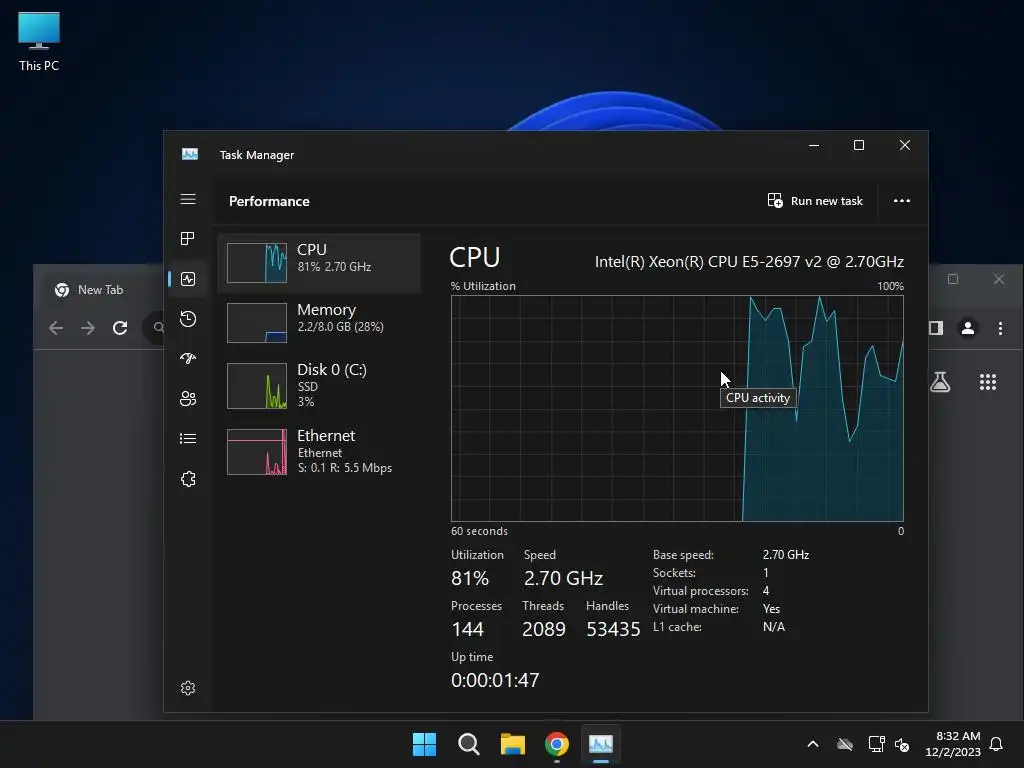Open Chrome's profile avatar icon
Image resolution: width=1024 pixels, height=768 pixels.
(968, 328)
